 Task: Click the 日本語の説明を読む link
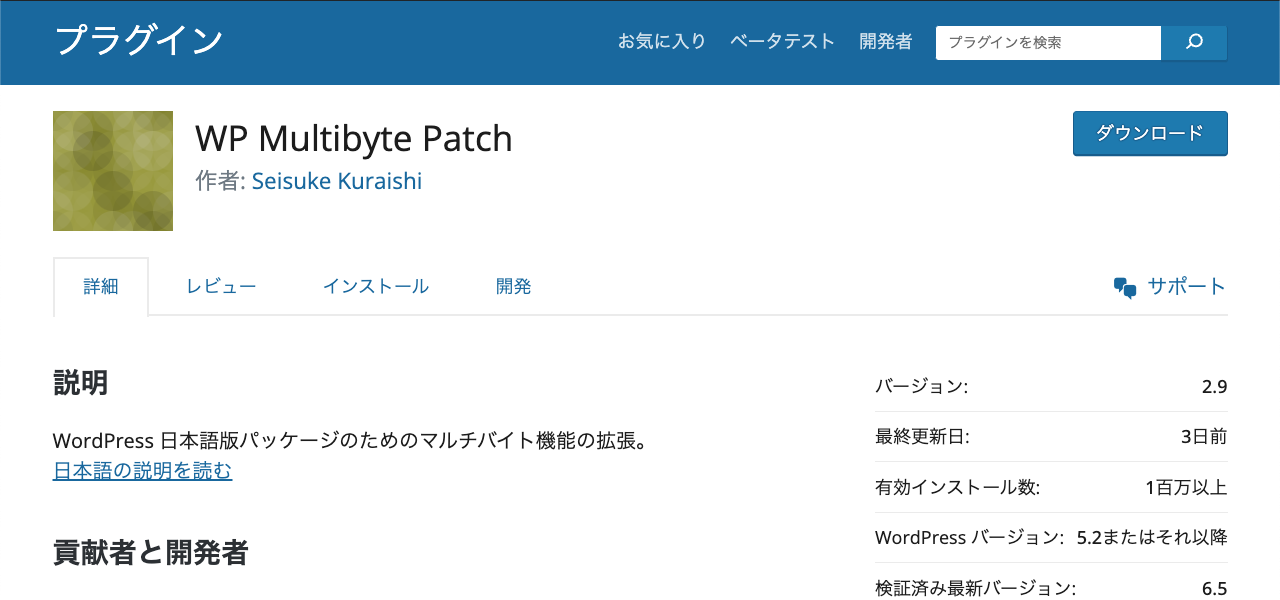coord(143,471)
